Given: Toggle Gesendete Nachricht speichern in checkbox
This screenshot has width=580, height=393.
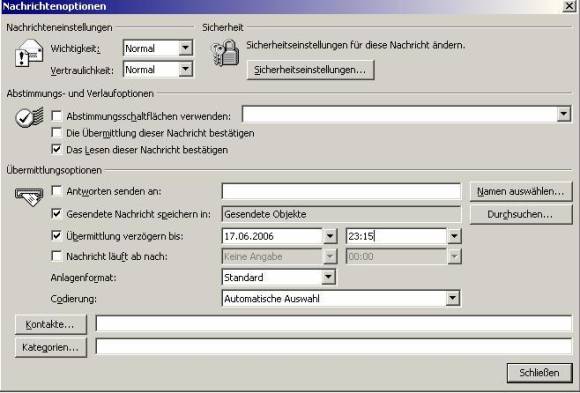Looking at the screenshot, I should click(57, 214).
